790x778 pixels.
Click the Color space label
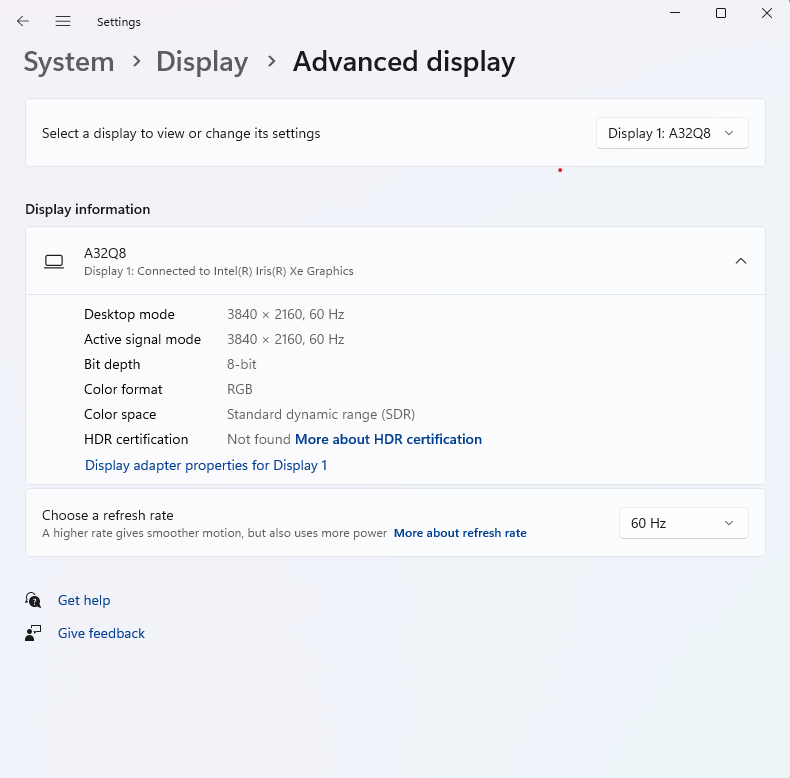pyautogui.click(x=120, y=414)
